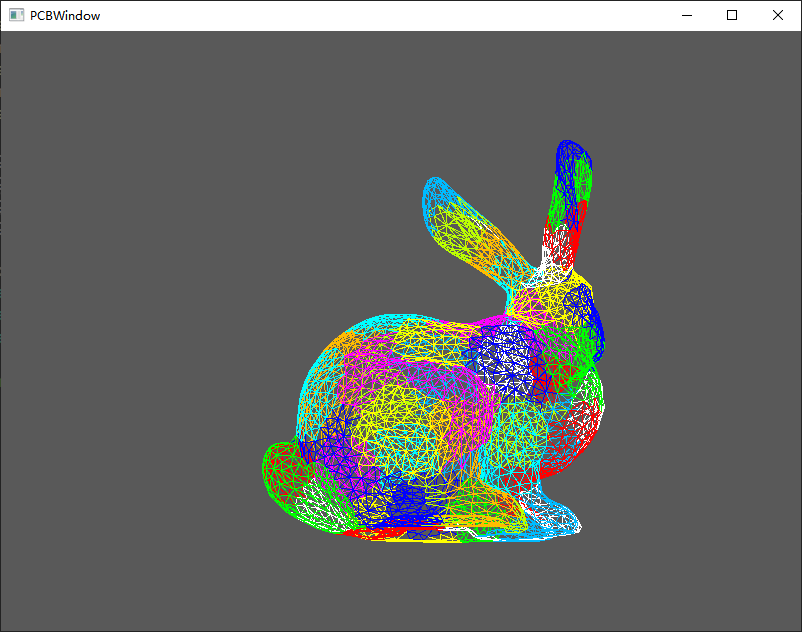Close the PCBWindow window
Screen dimensions: 802x632
pos(777,15)
